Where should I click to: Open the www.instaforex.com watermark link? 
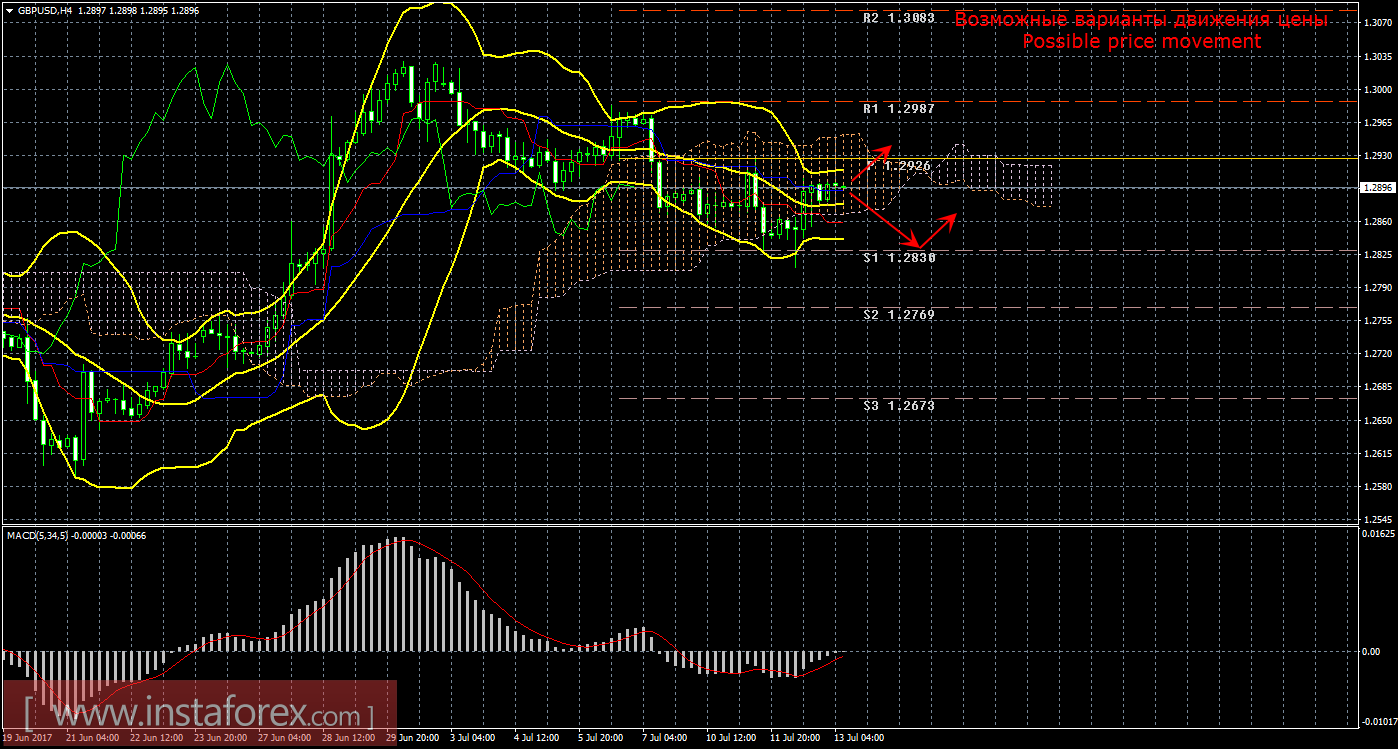click(198, 715)
